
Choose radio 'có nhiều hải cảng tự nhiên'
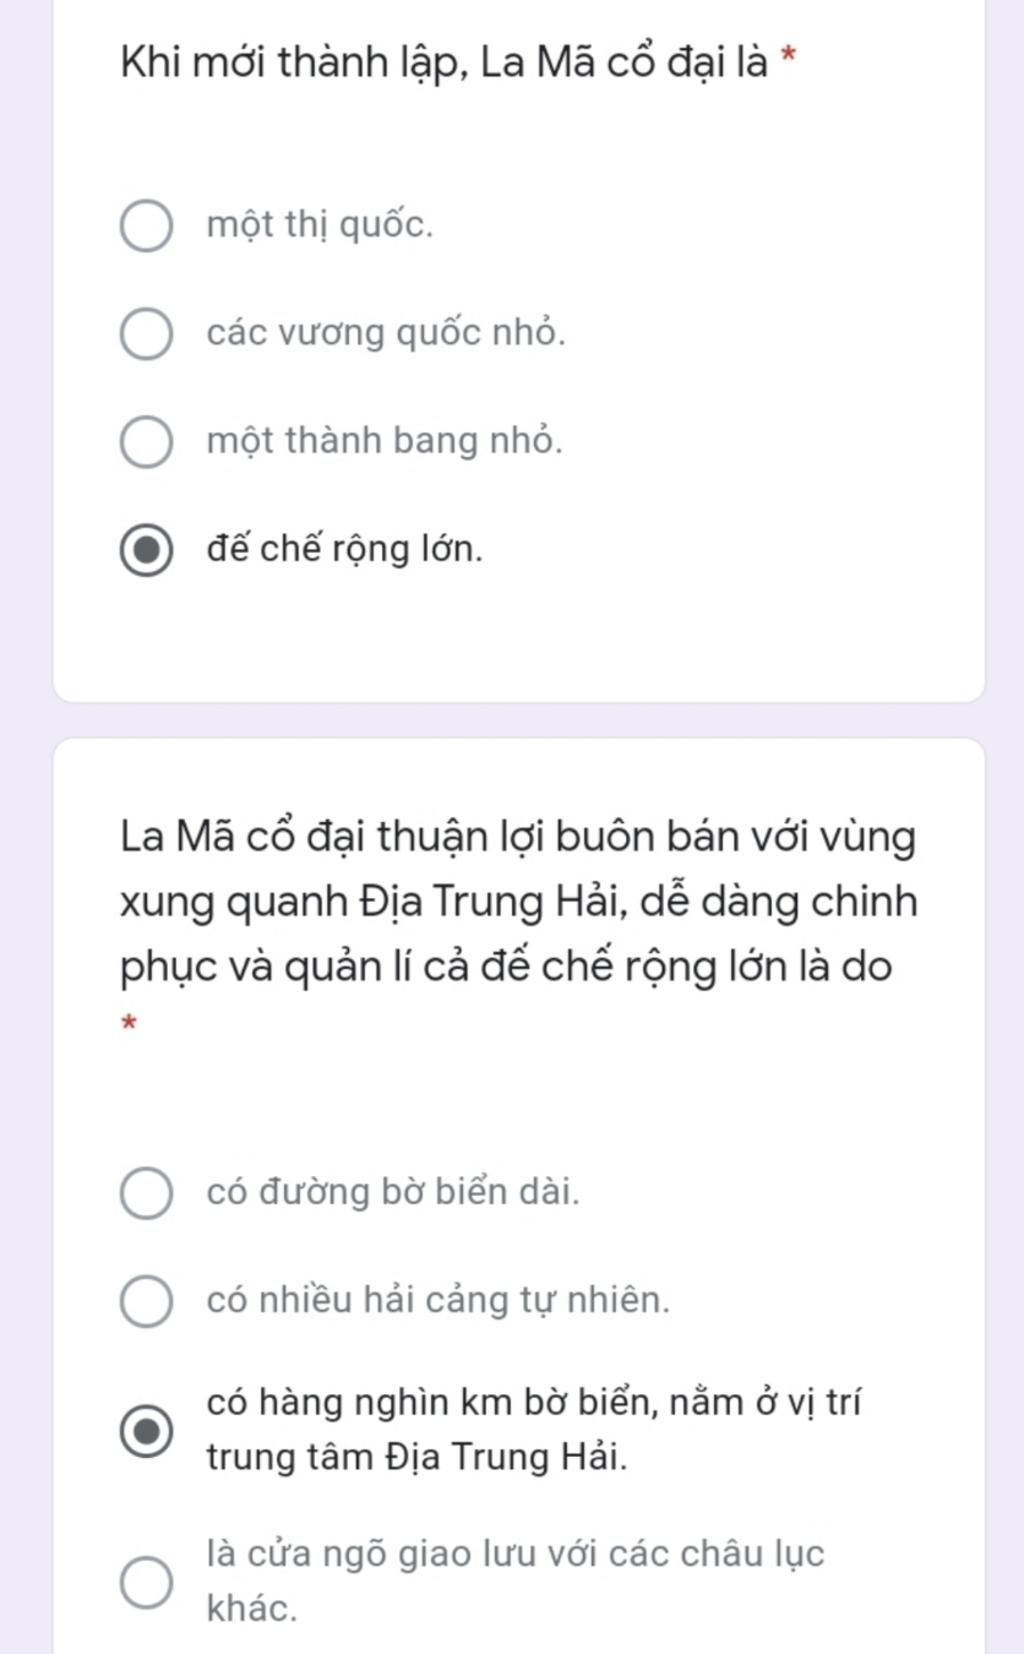[x=146, y=1301]
